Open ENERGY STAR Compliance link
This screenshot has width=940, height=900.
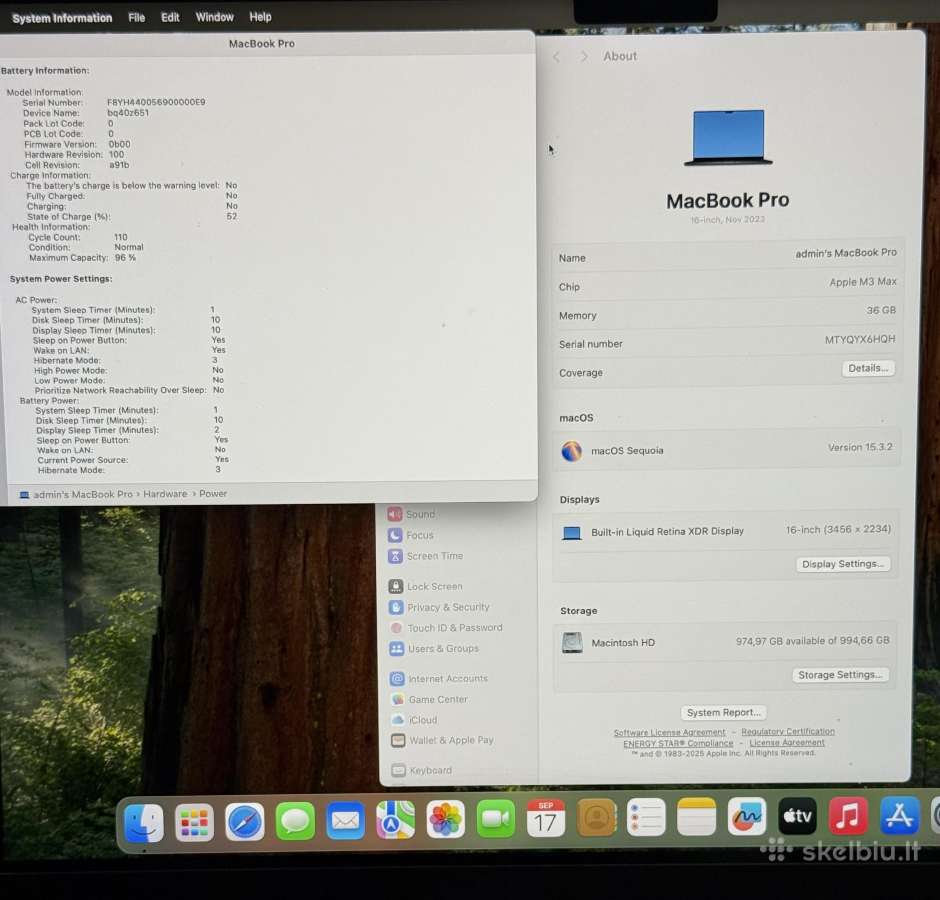click(678, 744)
